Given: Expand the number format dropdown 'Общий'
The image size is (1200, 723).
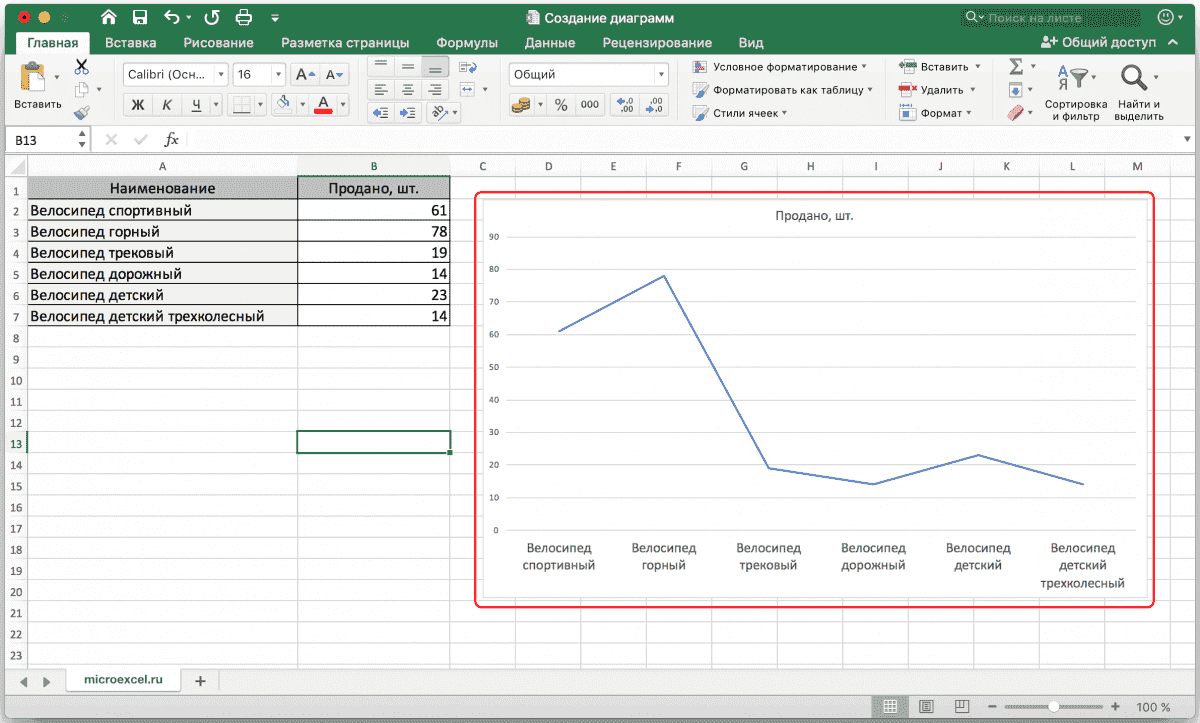Looking at the screenshot, I should click(588, 75).
